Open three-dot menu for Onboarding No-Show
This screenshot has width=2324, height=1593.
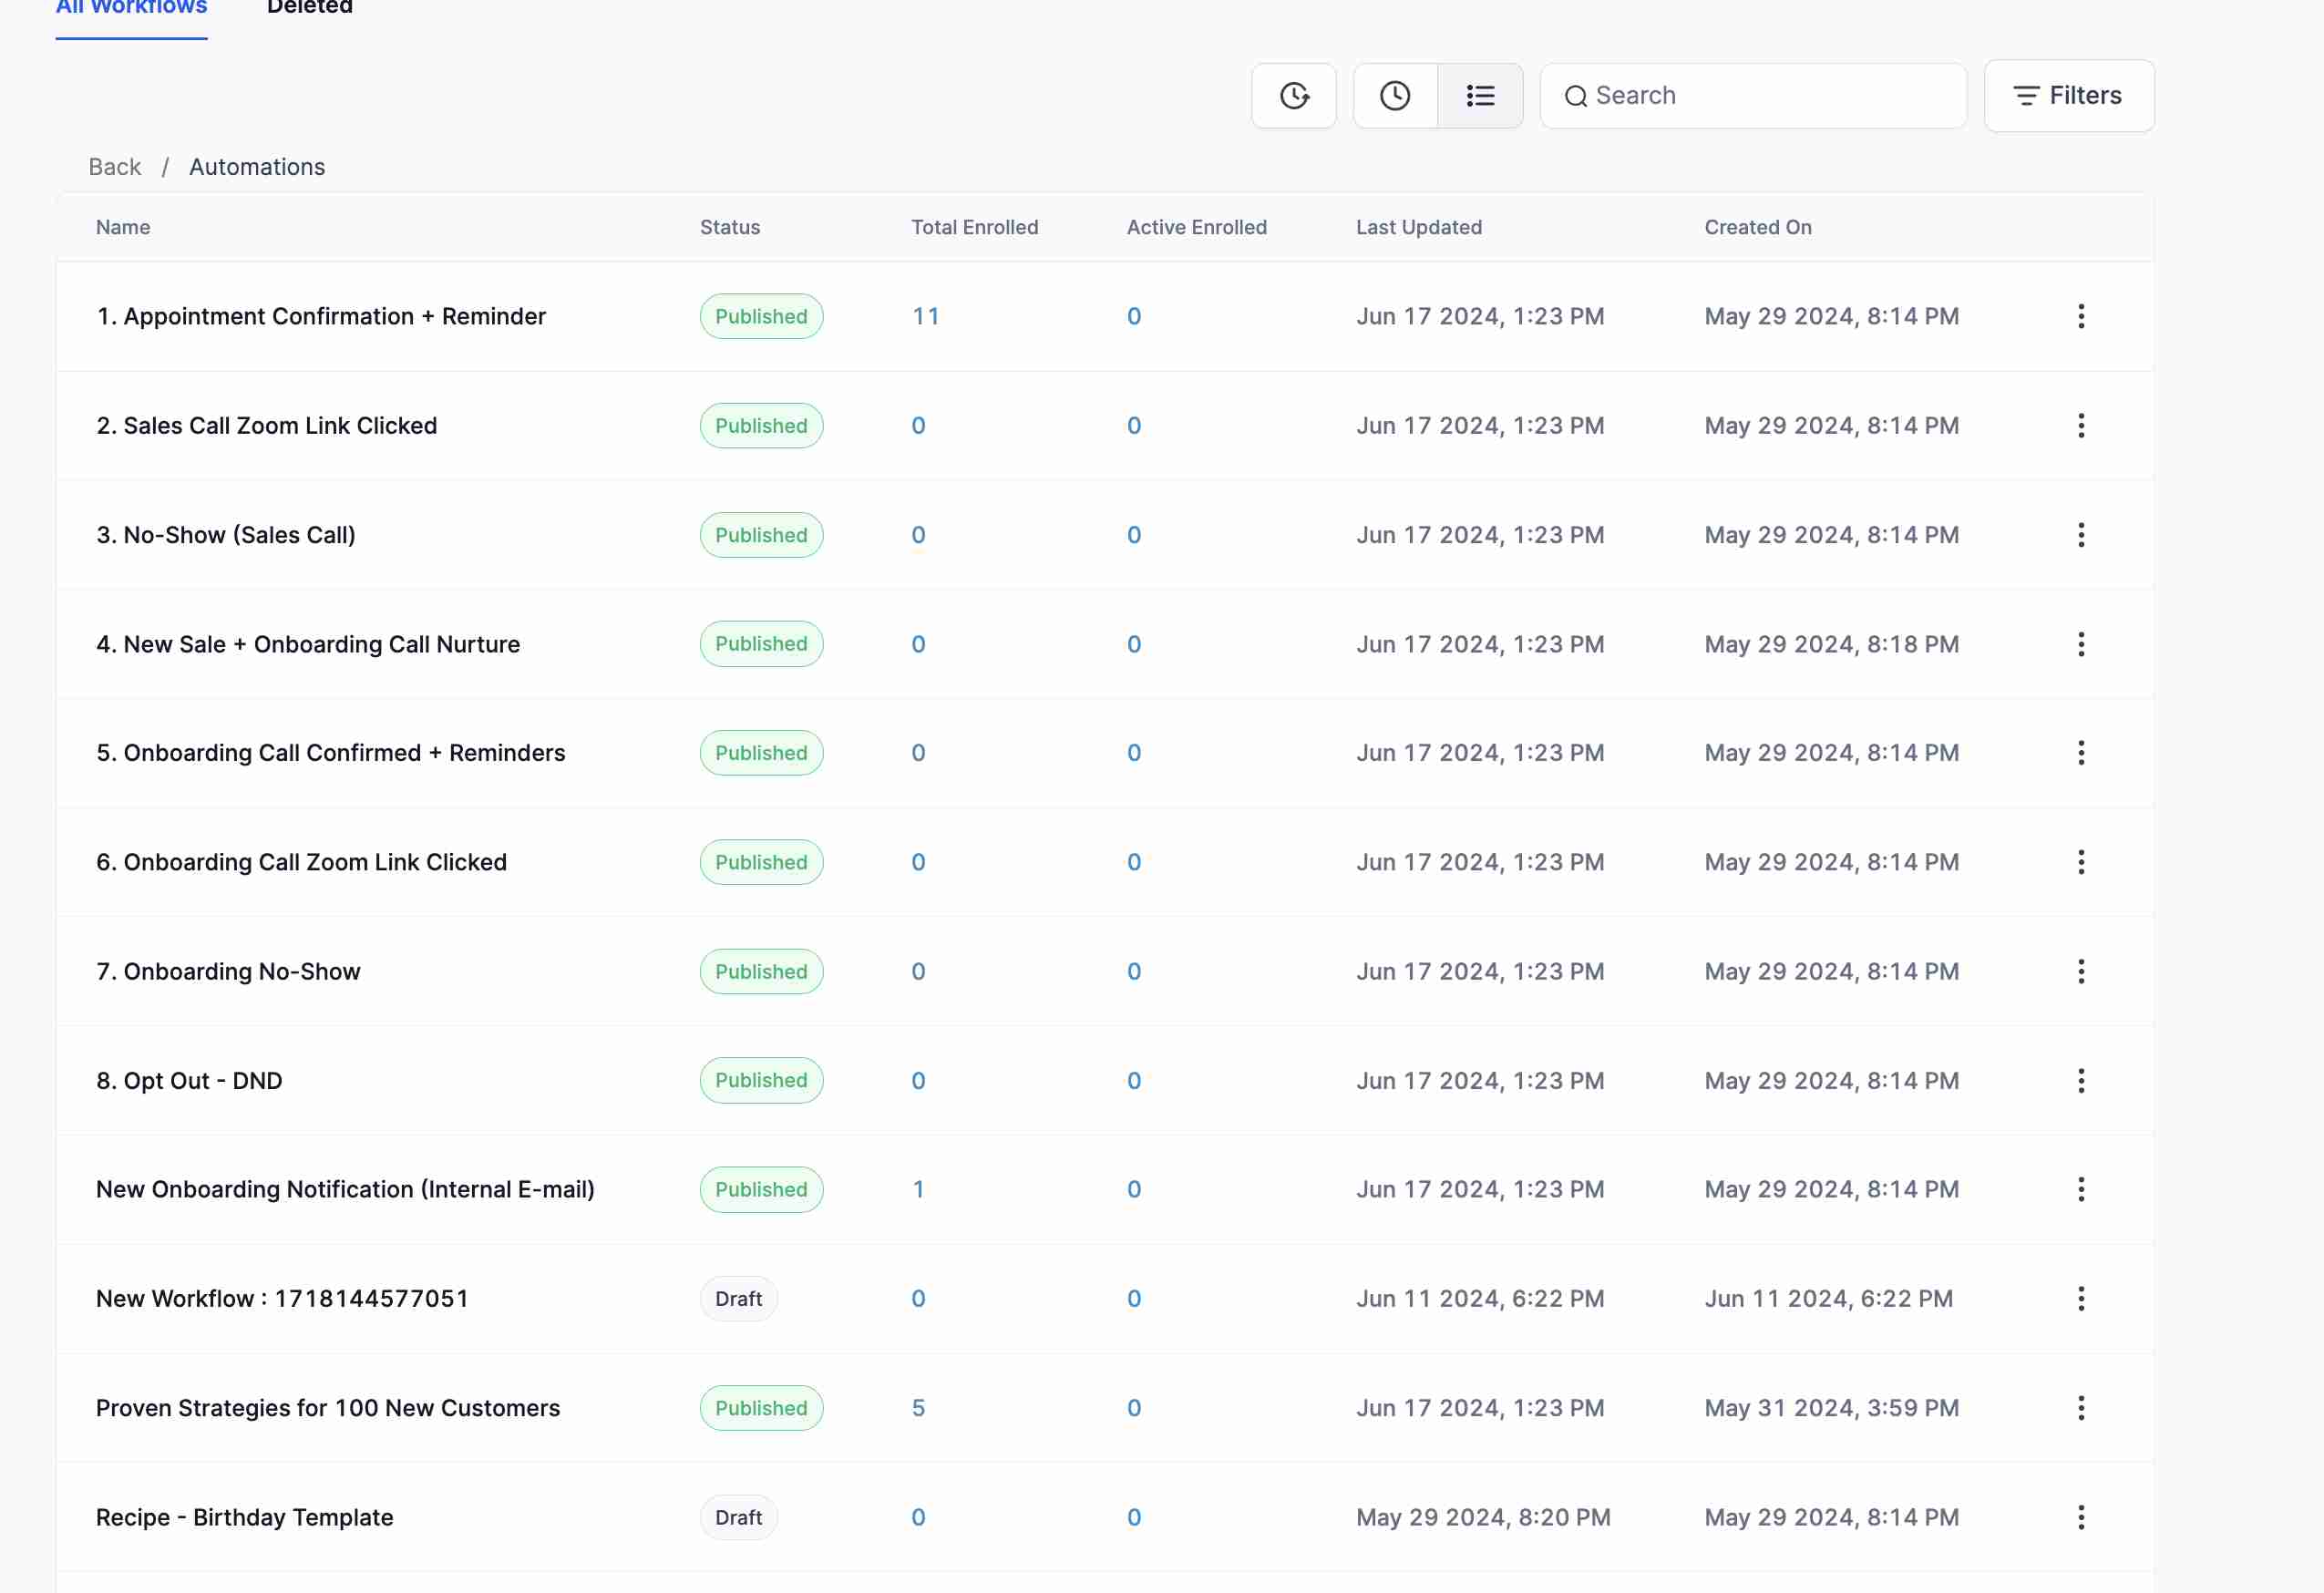point(2081,971)
